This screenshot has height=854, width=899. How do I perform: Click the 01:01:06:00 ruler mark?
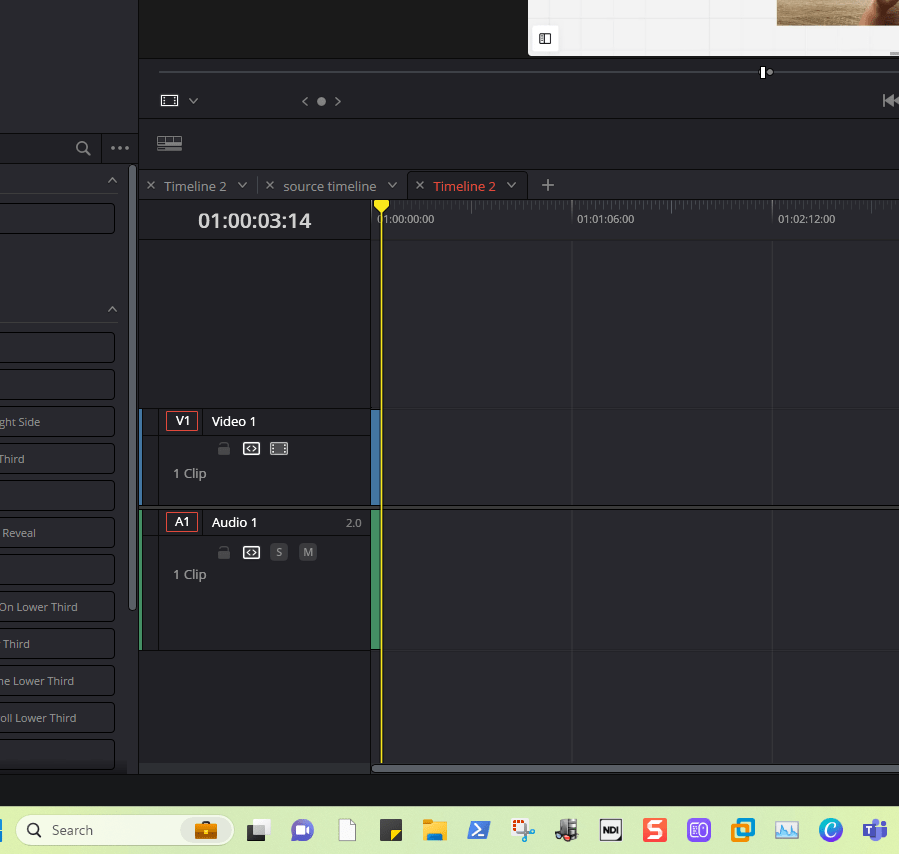pyautogui.click(x=605, y=220)
